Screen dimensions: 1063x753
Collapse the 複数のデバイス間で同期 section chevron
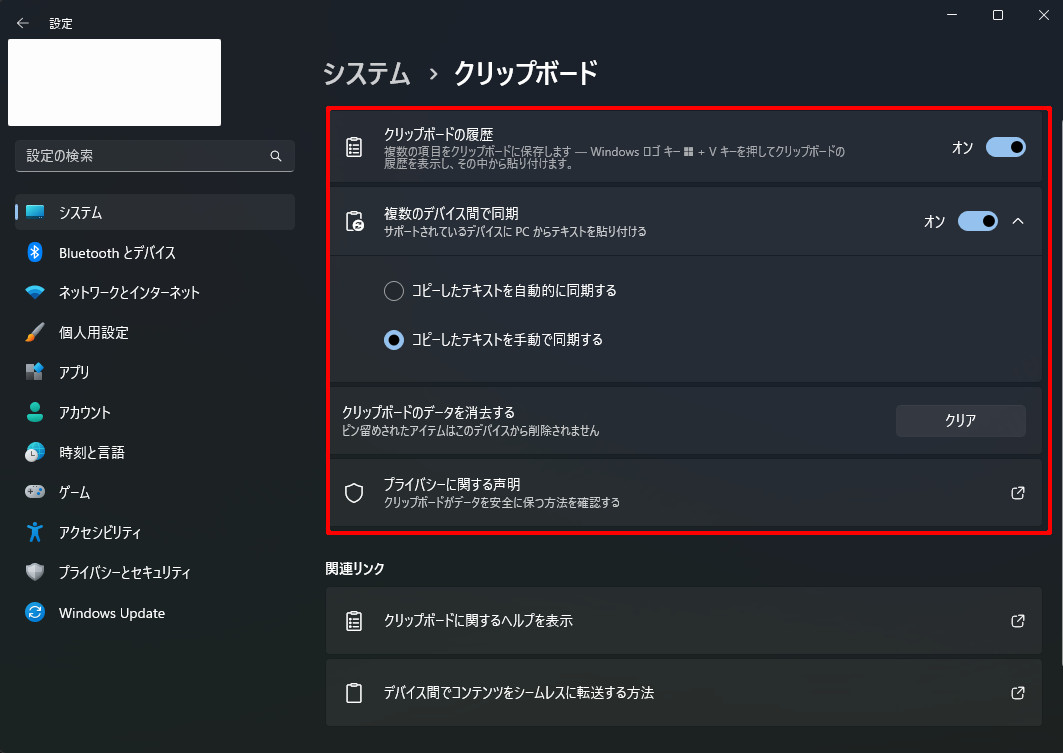click(x=1018, y=221)
